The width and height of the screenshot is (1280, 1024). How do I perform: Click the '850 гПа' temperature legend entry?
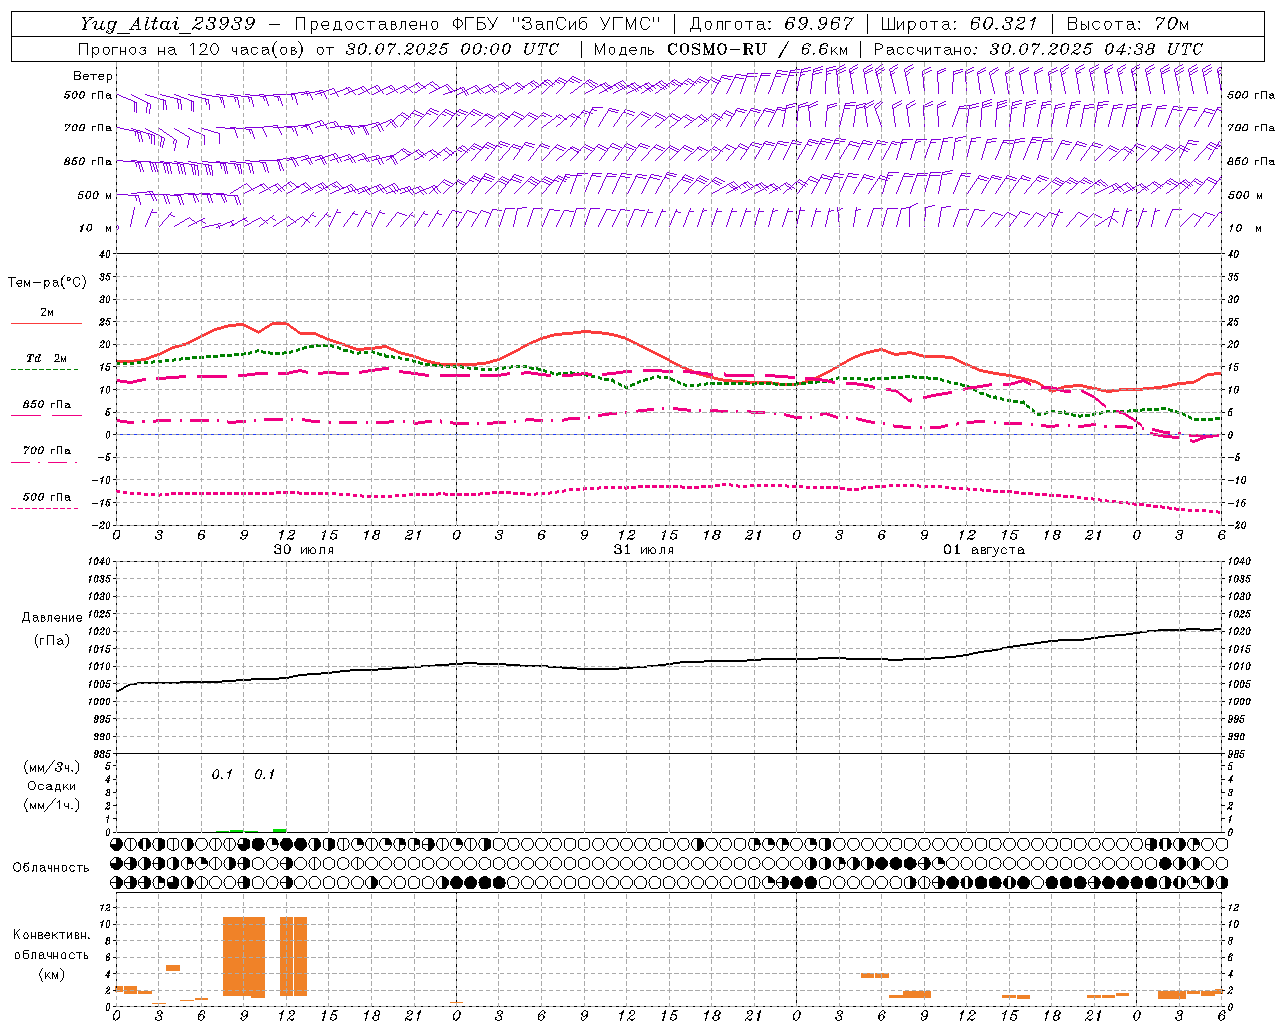tap(46, 405)
